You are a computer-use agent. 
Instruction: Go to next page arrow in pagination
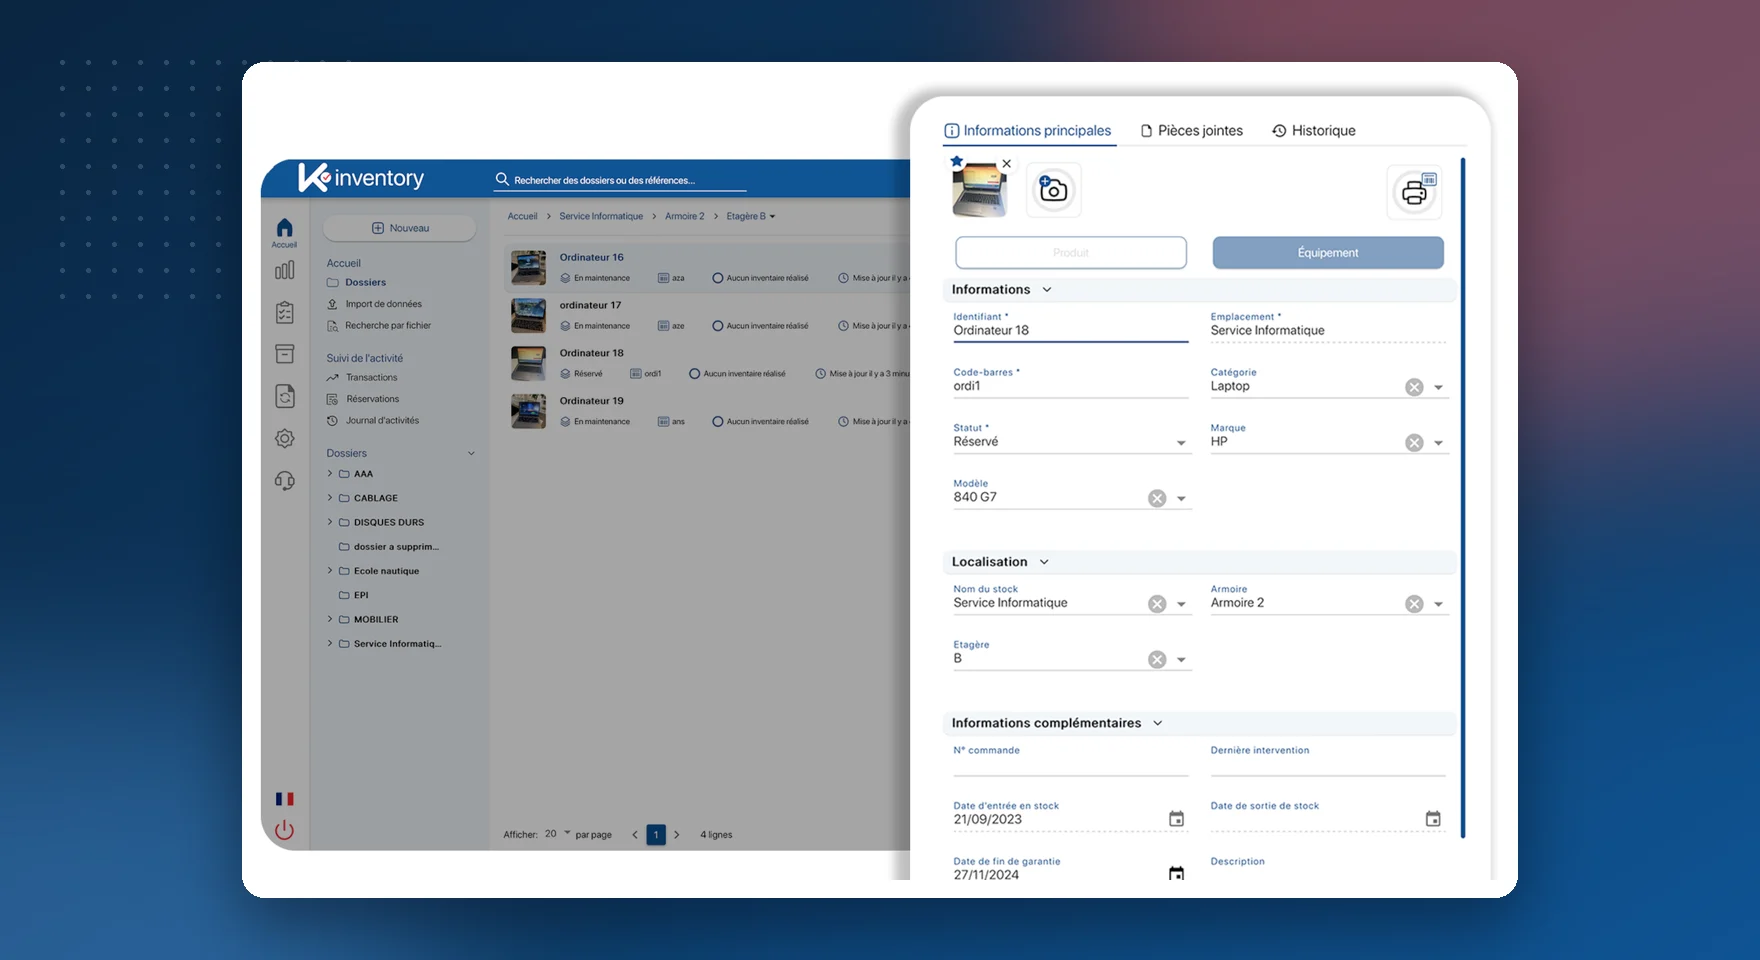tap(677, 835)
